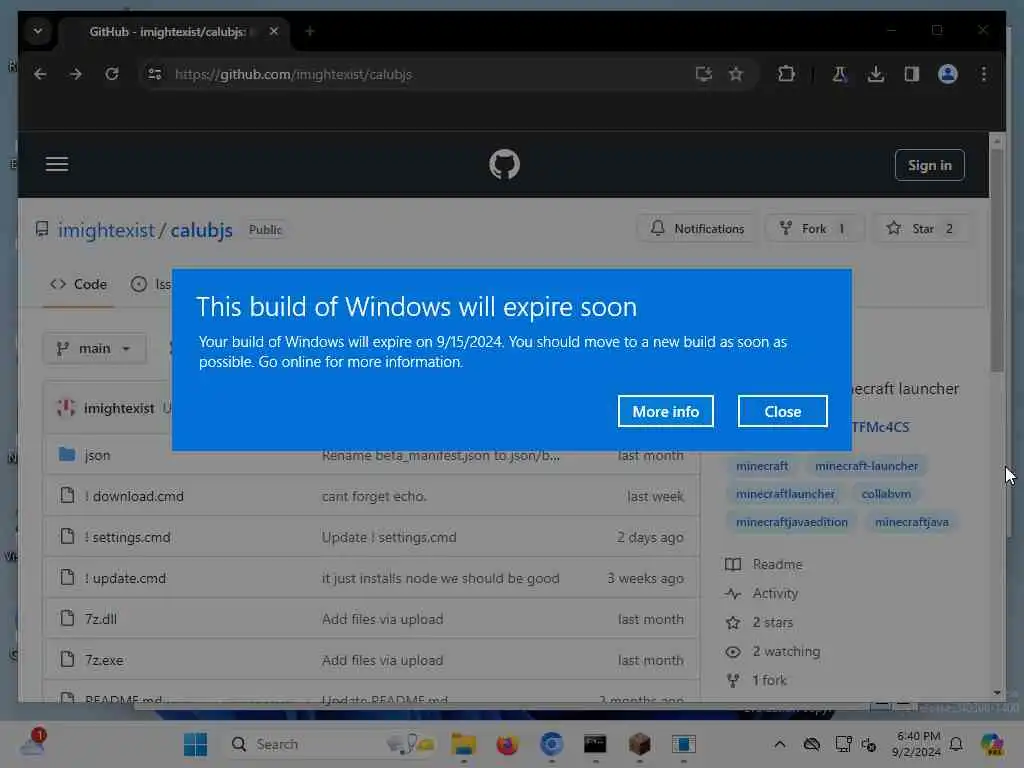The height and width of the screenshot is (768, 1024).
Task: Open GitHub hamburger navigation menu
Action: coord(57,164)
